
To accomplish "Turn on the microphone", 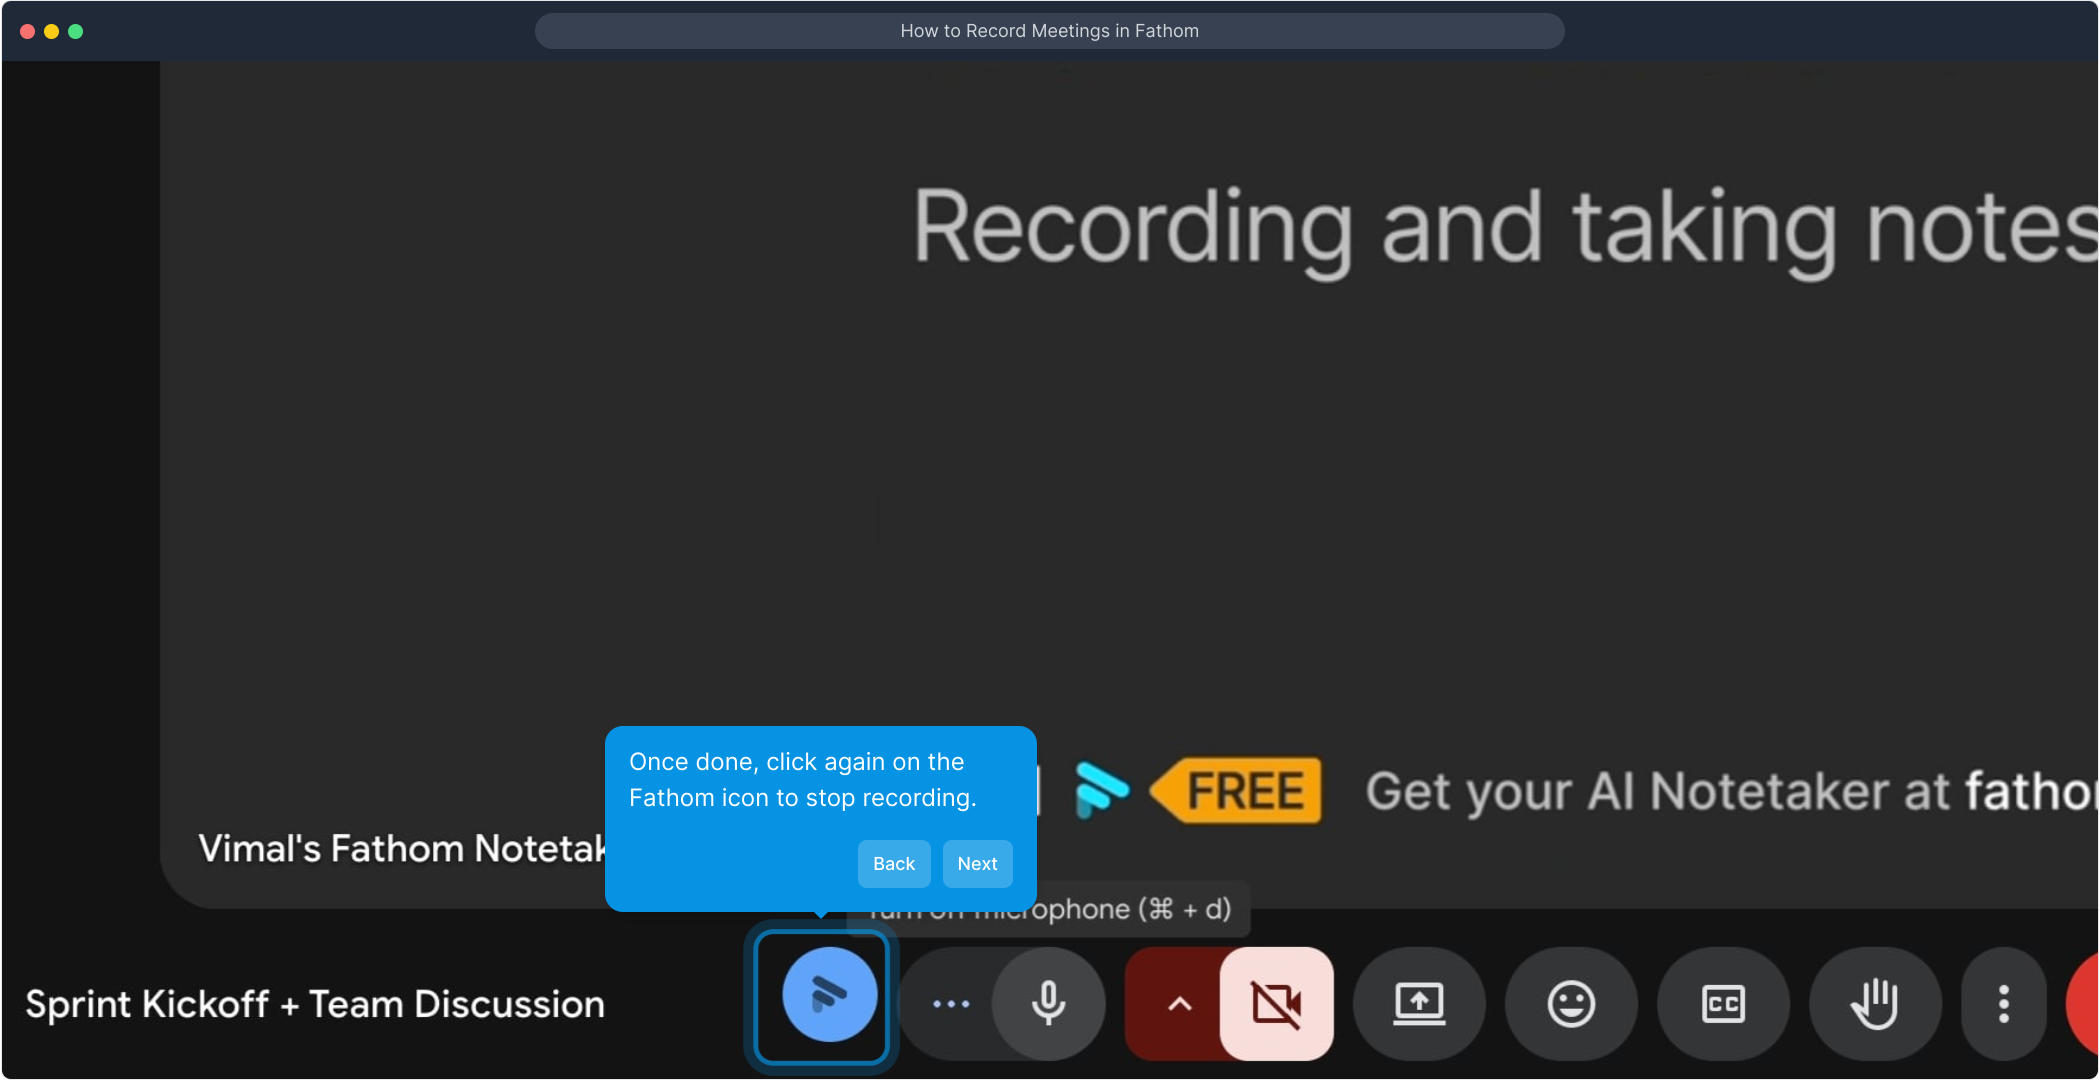I will coord(1048,1004).
